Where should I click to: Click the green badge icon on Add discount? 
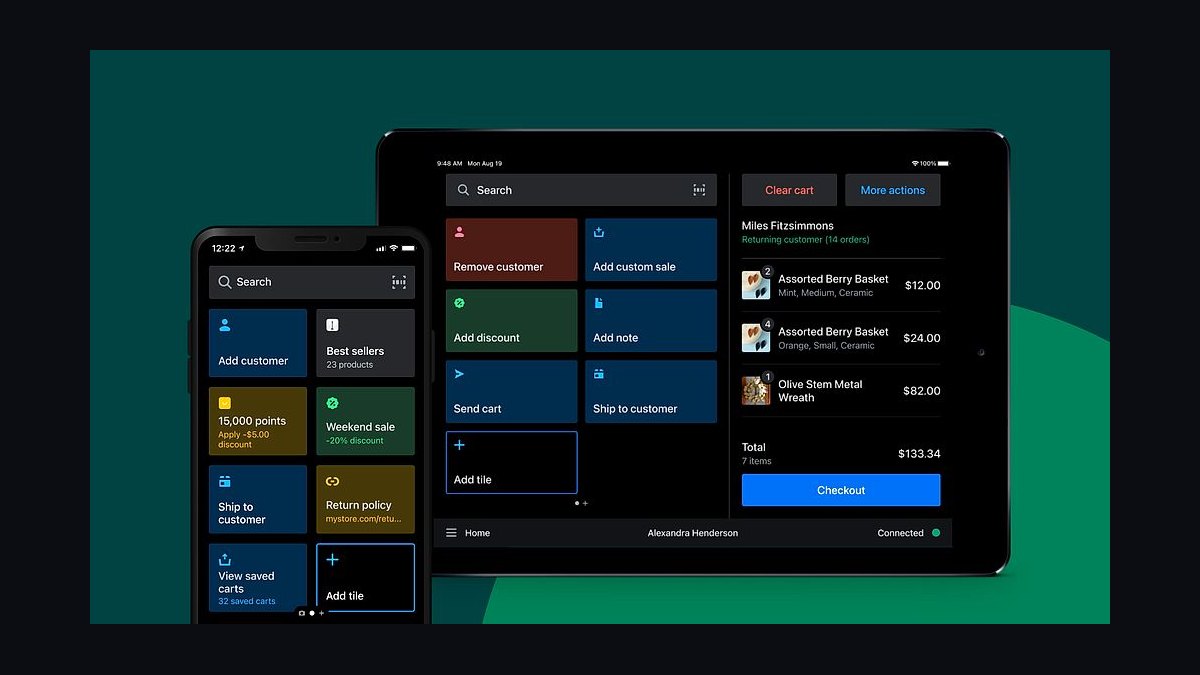(459, 303)
